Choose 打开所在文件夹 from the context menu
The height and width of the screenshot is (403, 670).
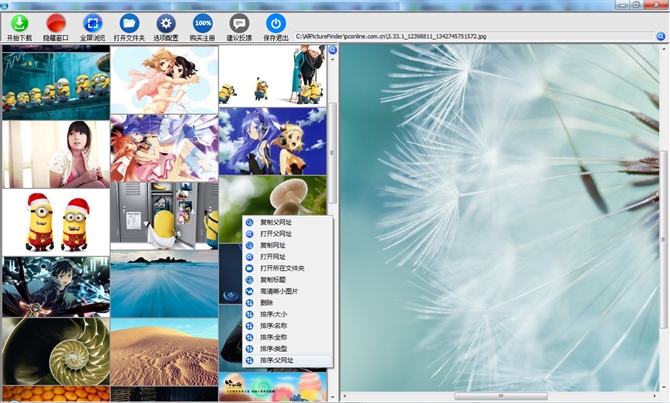coord(282,268)
